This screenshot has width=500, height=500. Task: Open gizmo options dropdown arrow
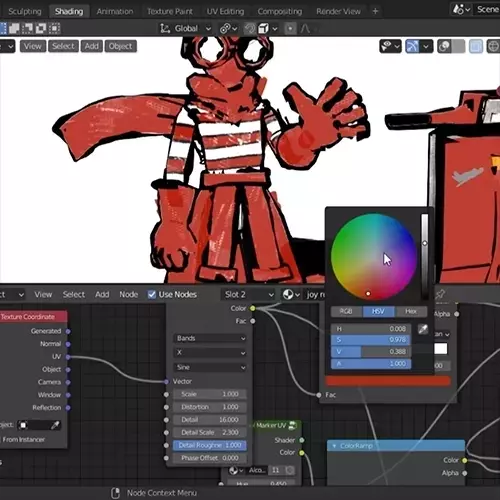pos(426,46)
